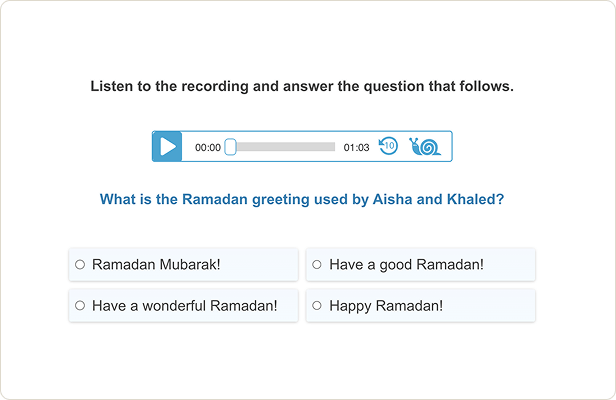Click the audio progress slider handle

point(230,147)
